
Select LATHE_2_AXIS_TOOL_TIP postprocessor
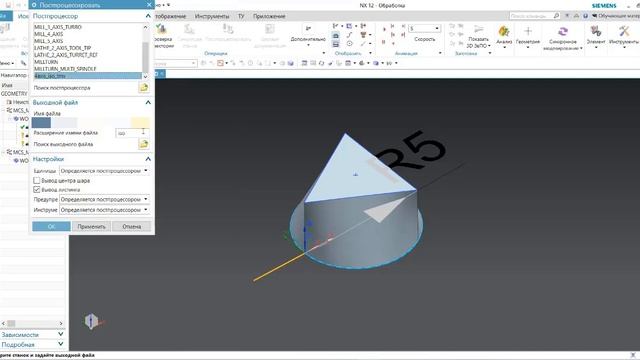(87, 48)
